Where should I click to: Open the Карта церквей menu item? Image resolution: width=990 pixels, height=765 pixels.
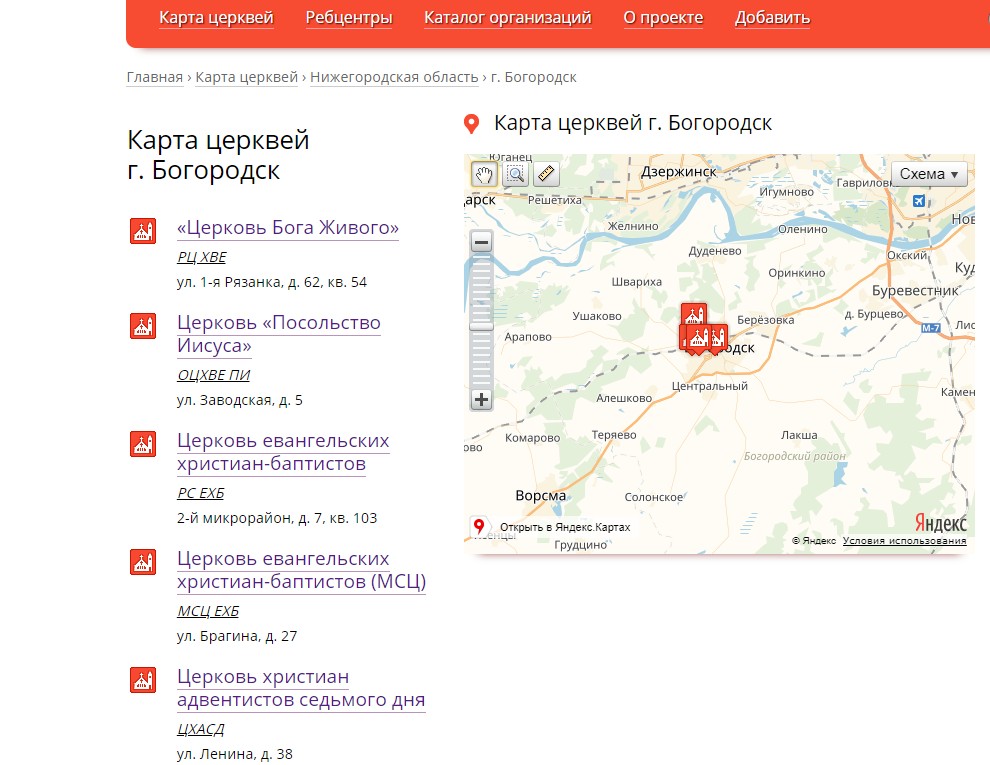pos(216,18)
